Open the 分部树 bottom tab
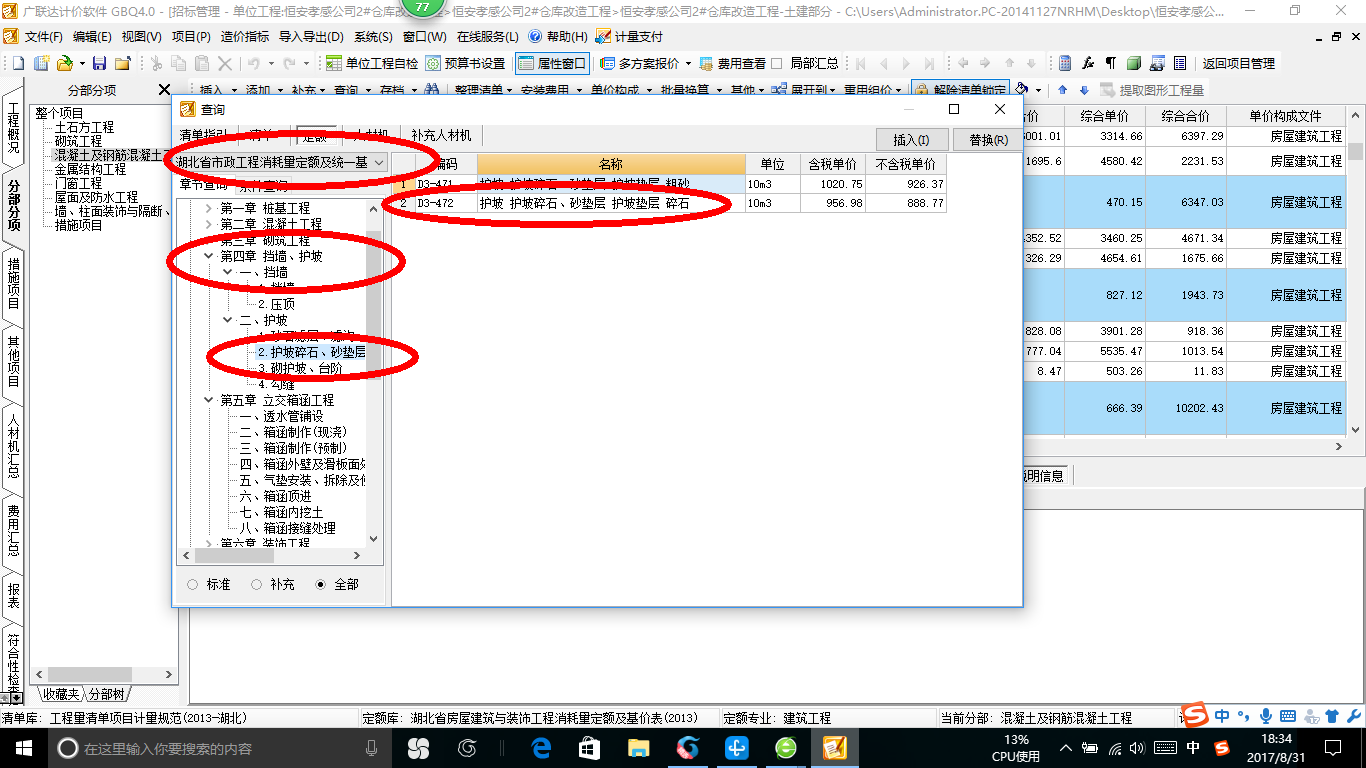Image resolution: width=1366 pixels, height=768 pixels. point(106,694)
